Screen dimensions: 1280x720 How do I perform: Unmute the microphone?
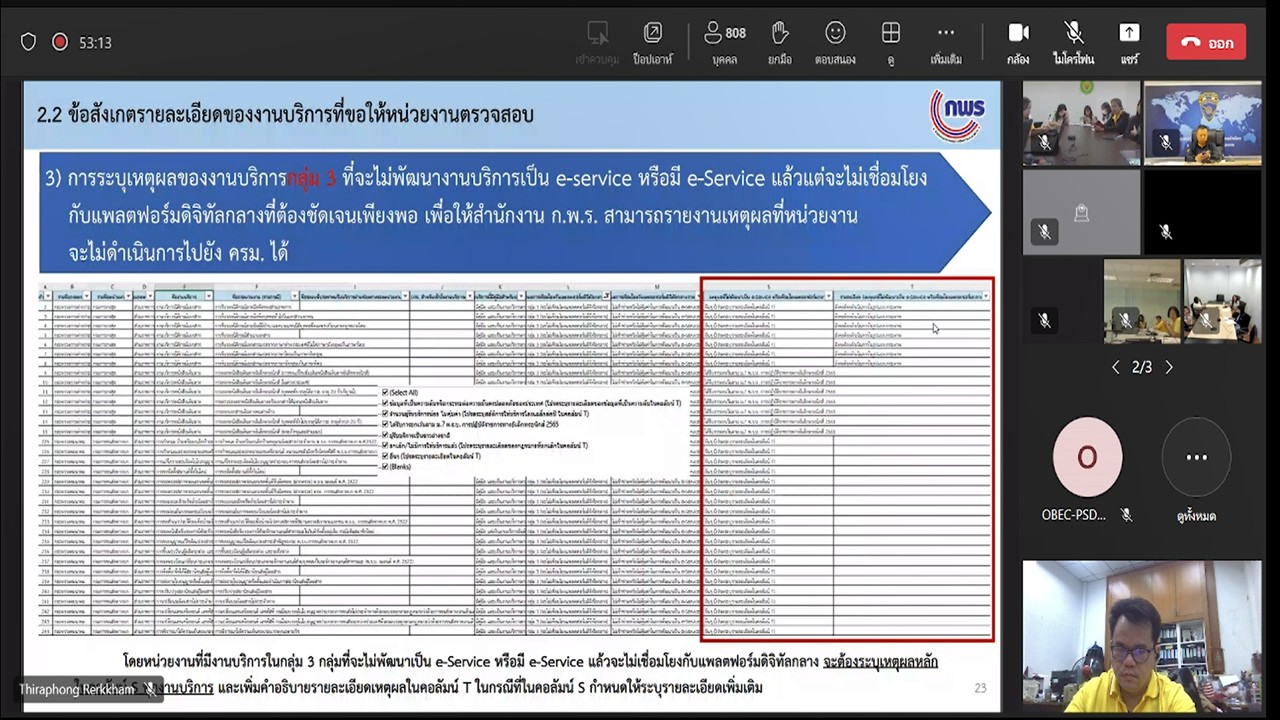coord(1073,41)
